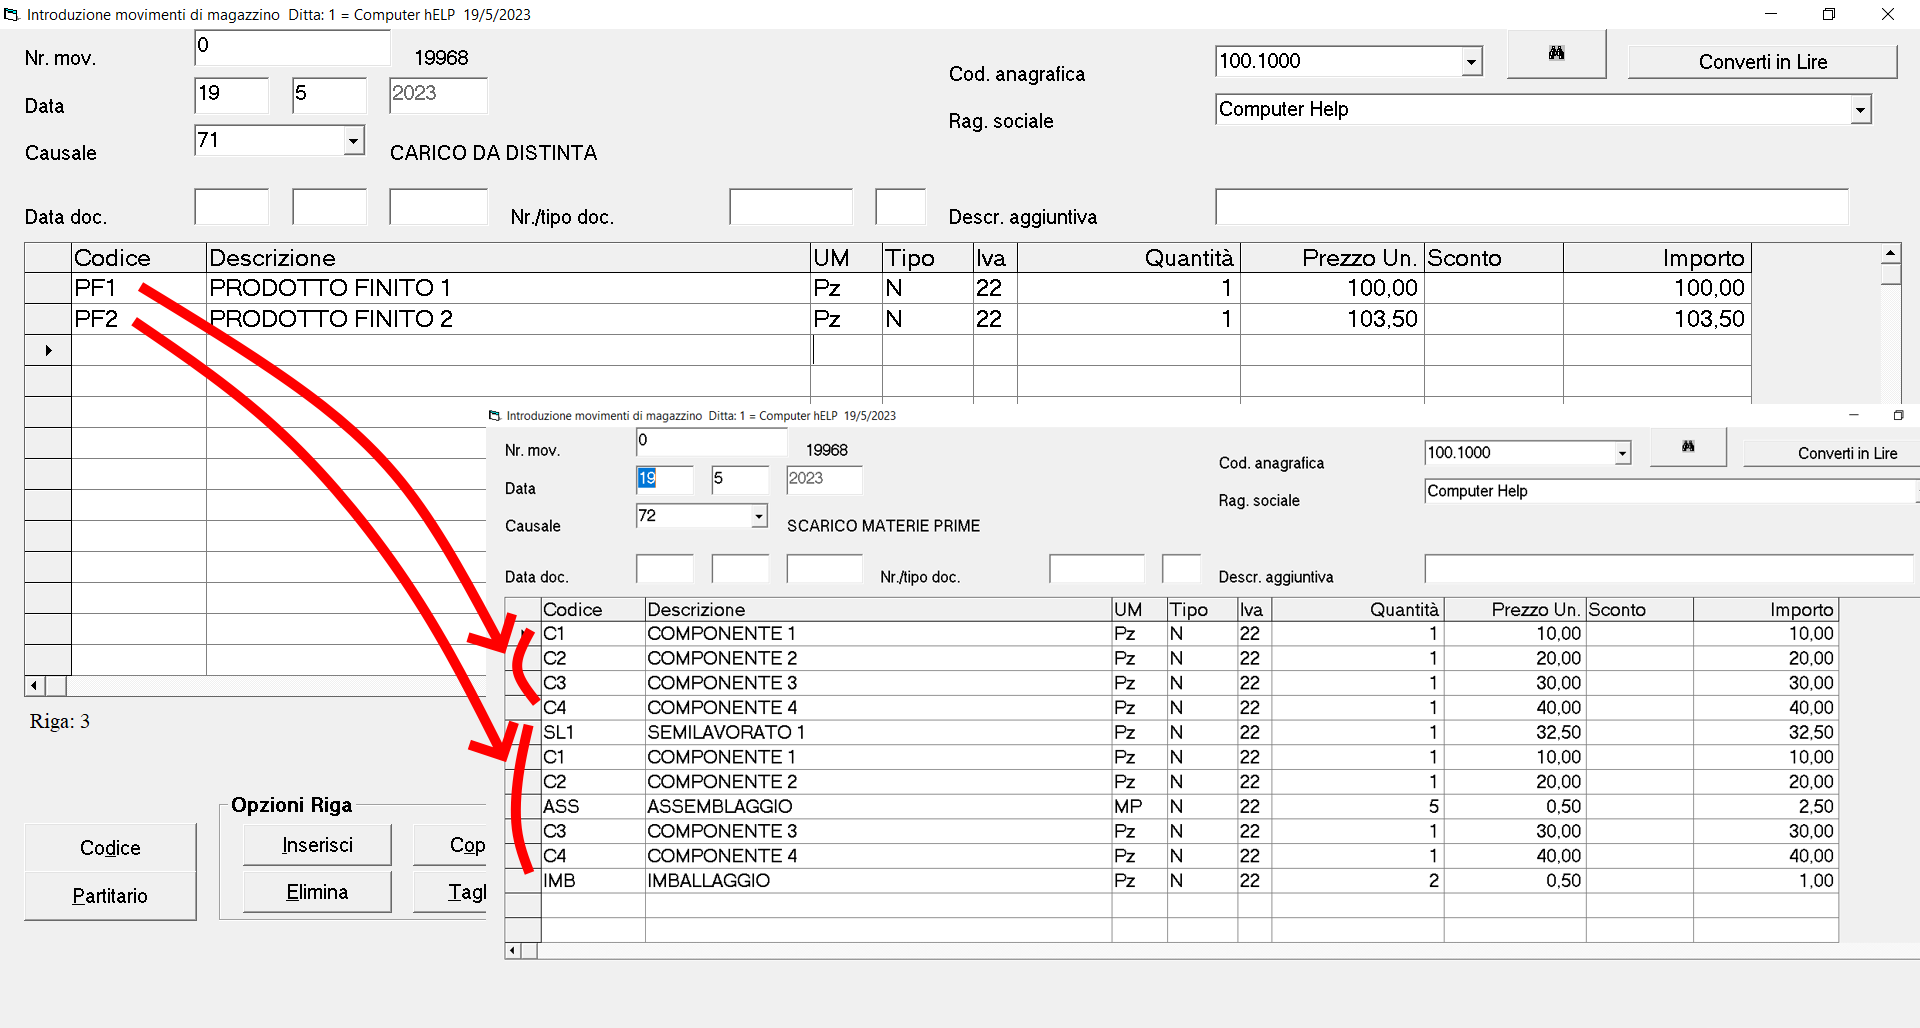1920x1028 pixels.
Task: Click the Inserisci row option button
Action: pos(317,845)
